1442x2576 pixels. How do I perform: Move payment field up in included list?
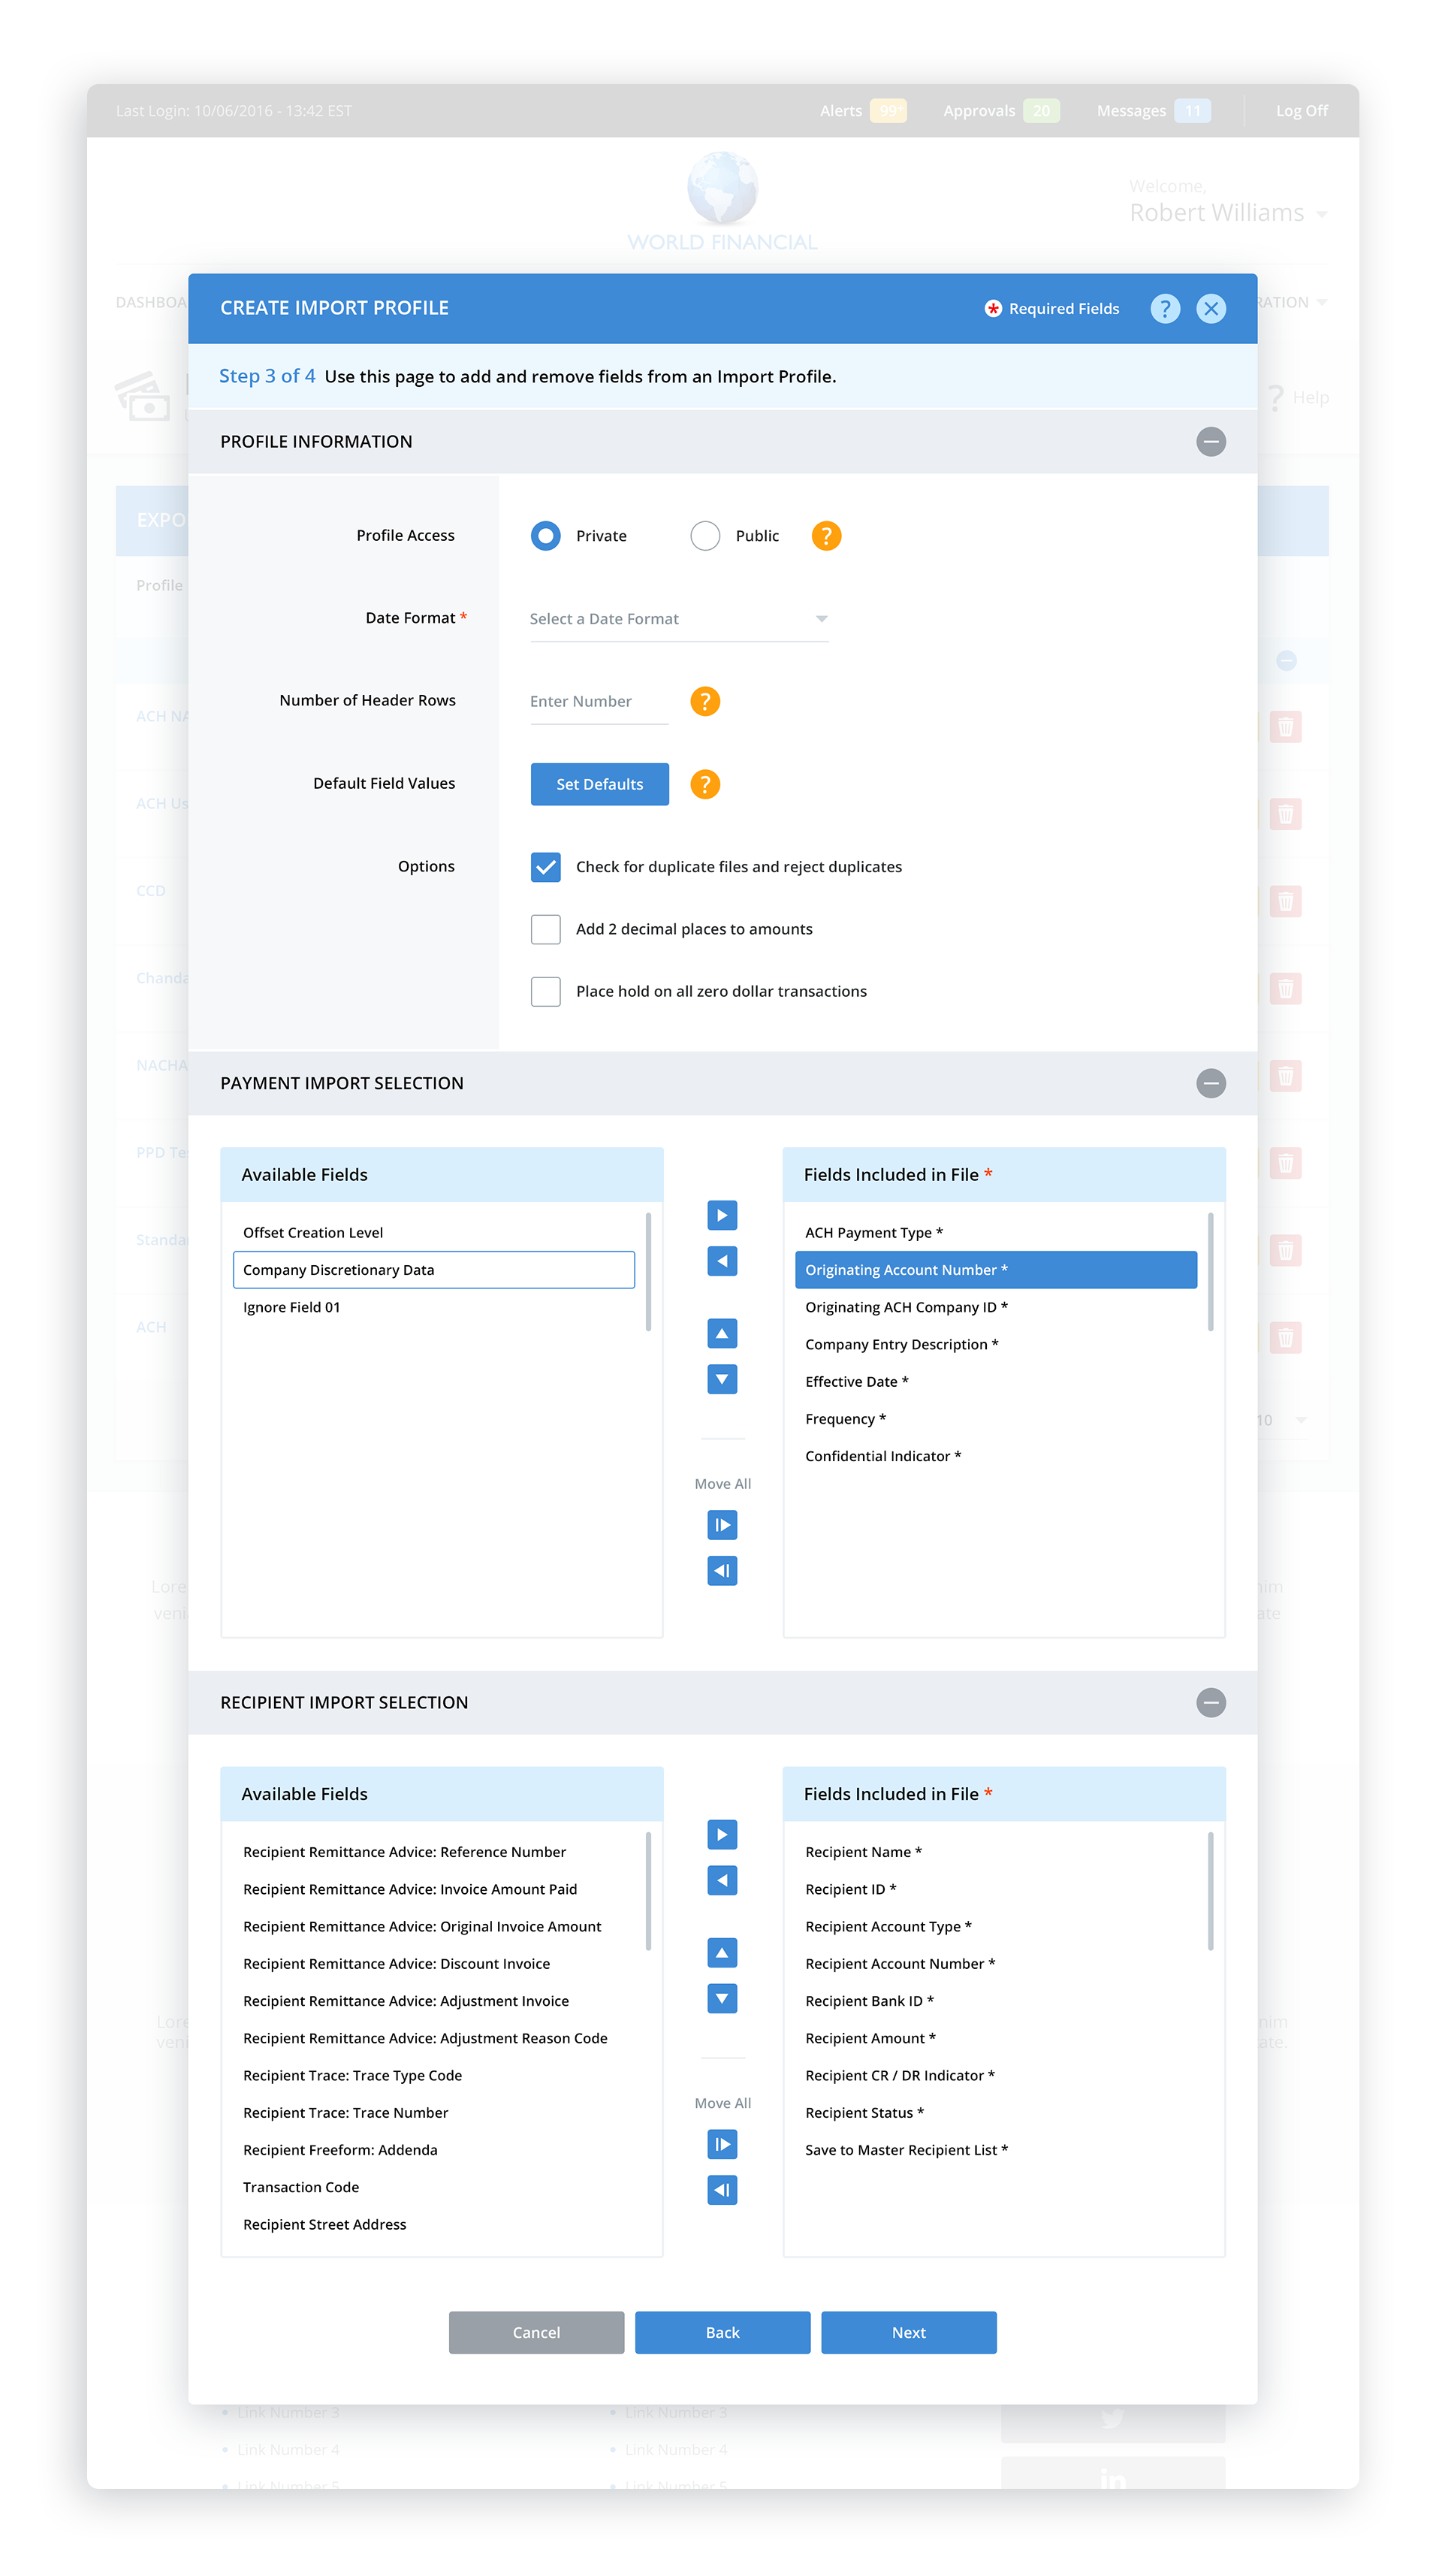[x=721, y=1333]
